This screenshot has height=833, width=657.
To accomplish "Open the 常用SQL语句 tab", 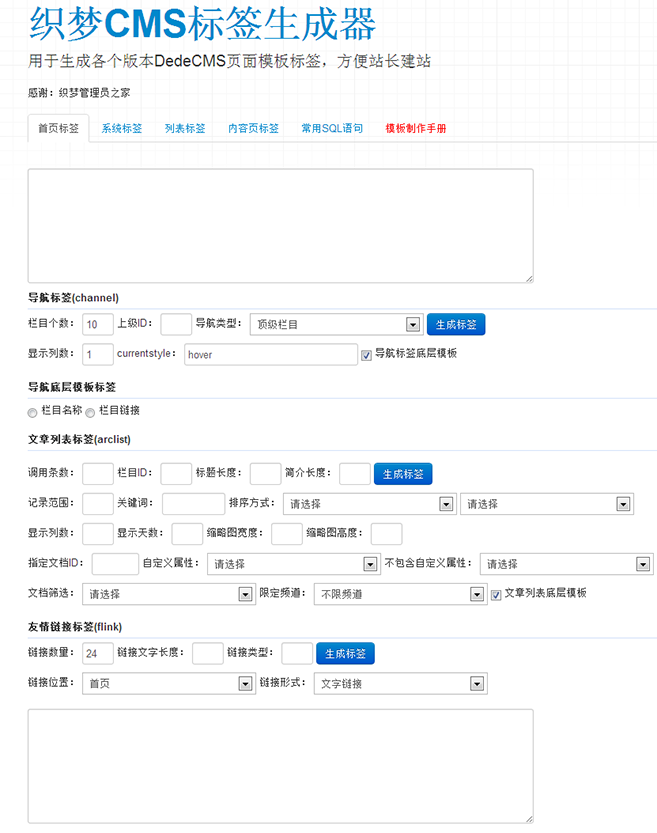I will 332,128.
